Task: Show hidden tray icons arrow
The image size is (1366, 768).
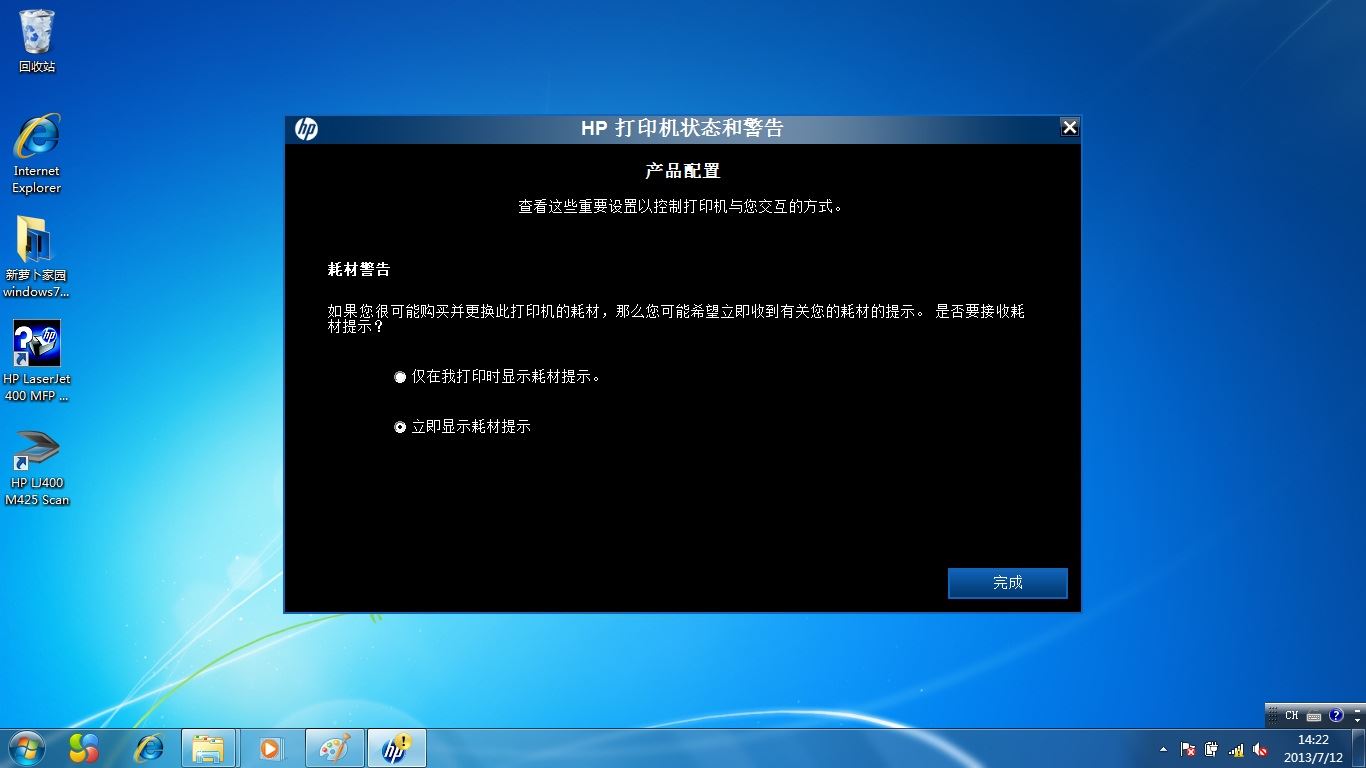Action: click(x=1163, y=749)
